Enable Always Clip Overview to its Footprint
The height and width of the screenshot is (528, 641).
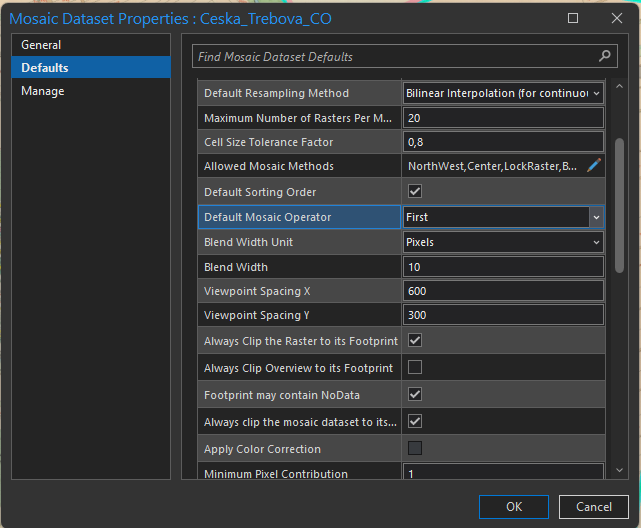[x=415, y=367]
